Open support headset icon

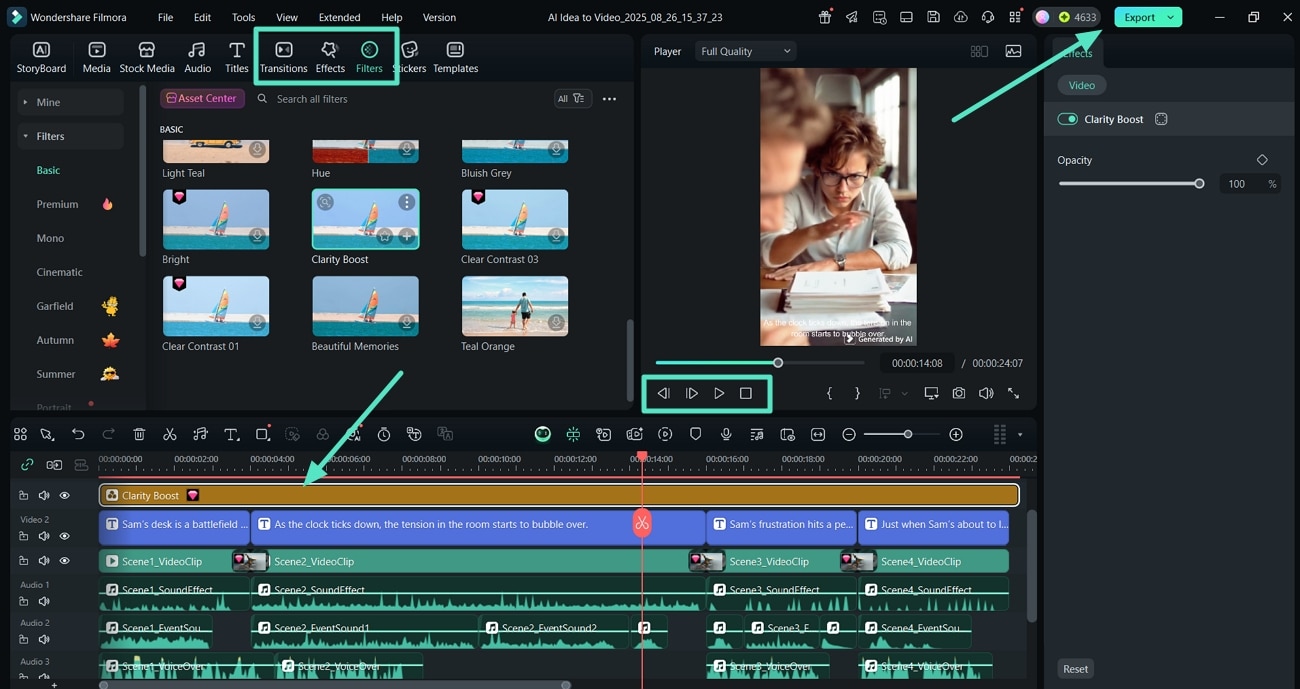pyautogui.click(x=988, y=17)
